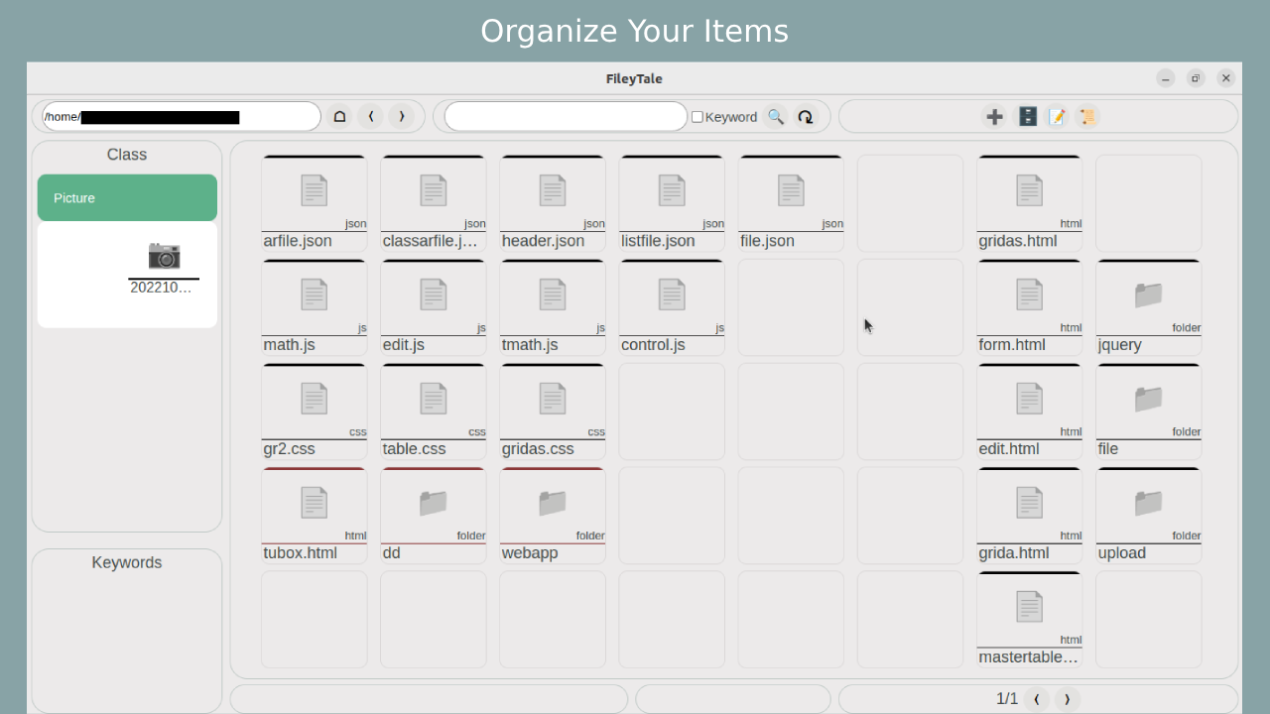Maximize the FileyTale window
This screenshot has width=1270, height=714.
tap(1196, 78)
